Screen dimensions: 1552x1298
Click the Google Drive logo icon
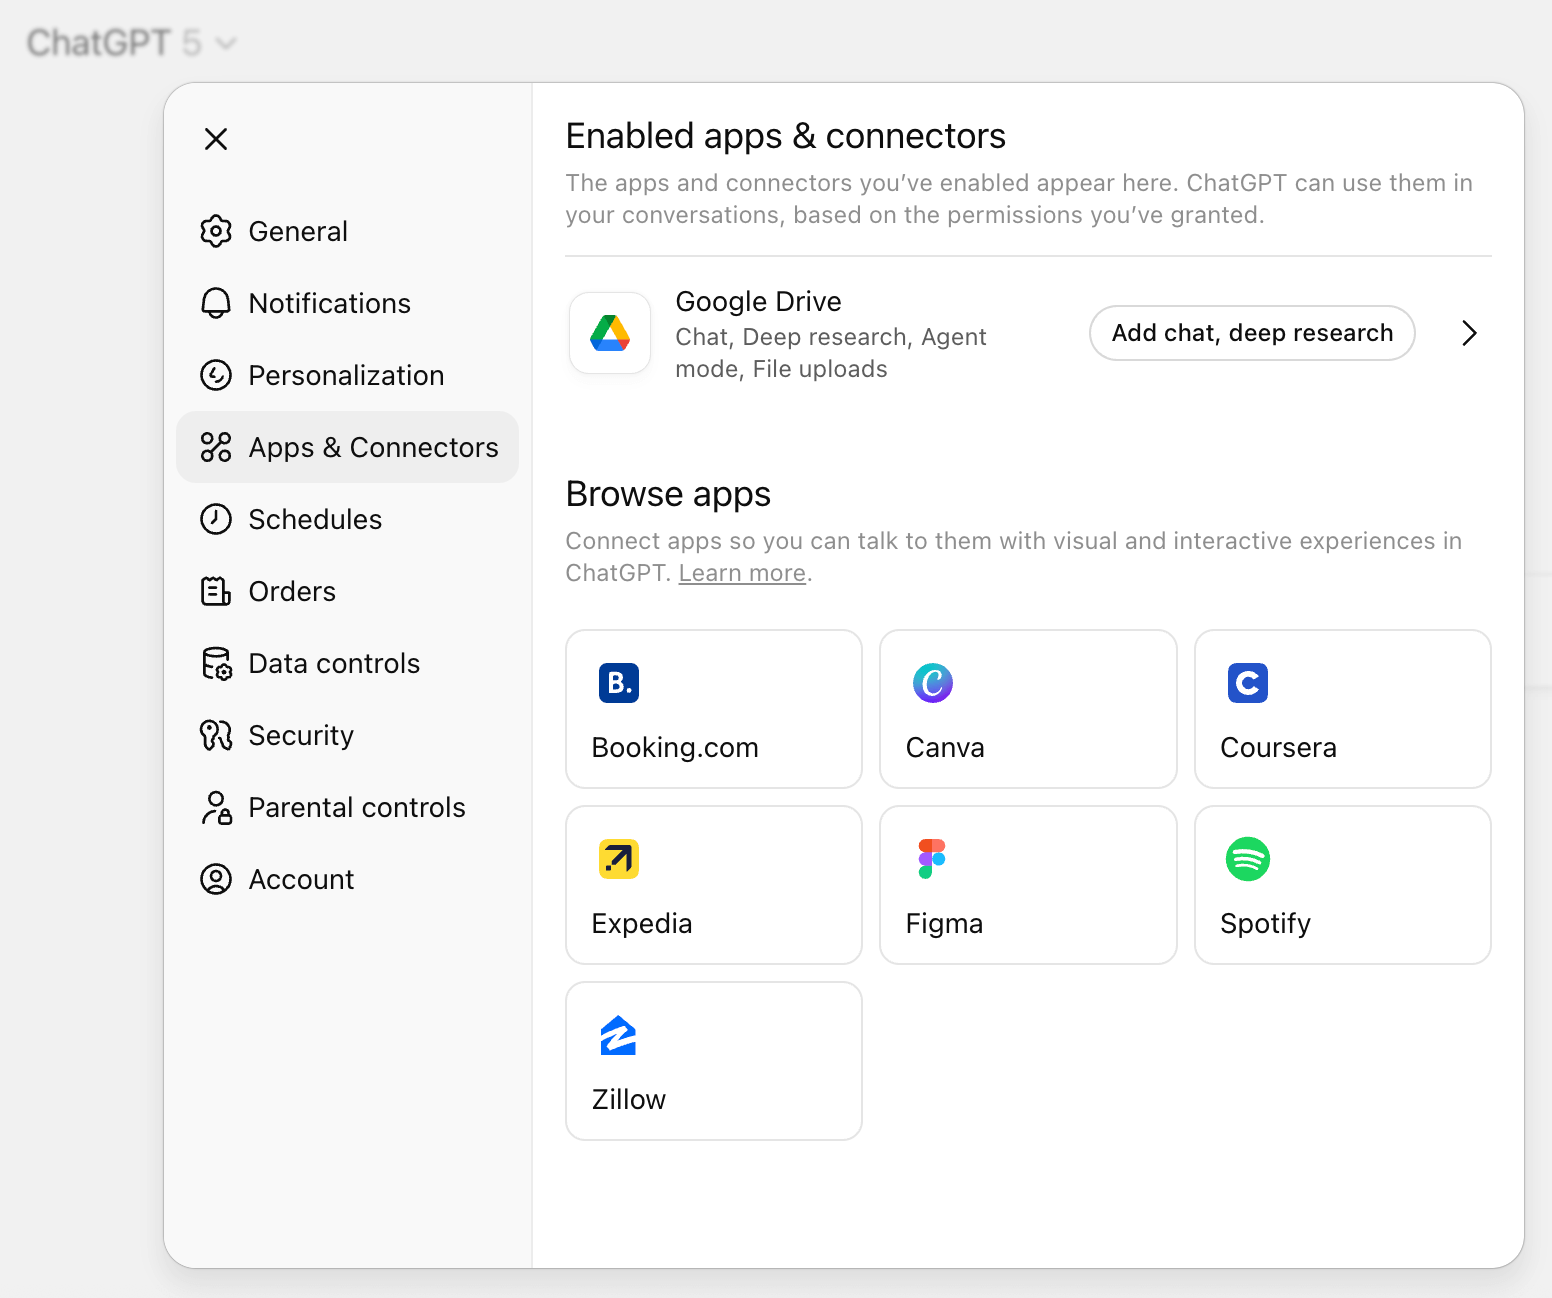click(x=610, y=333)
